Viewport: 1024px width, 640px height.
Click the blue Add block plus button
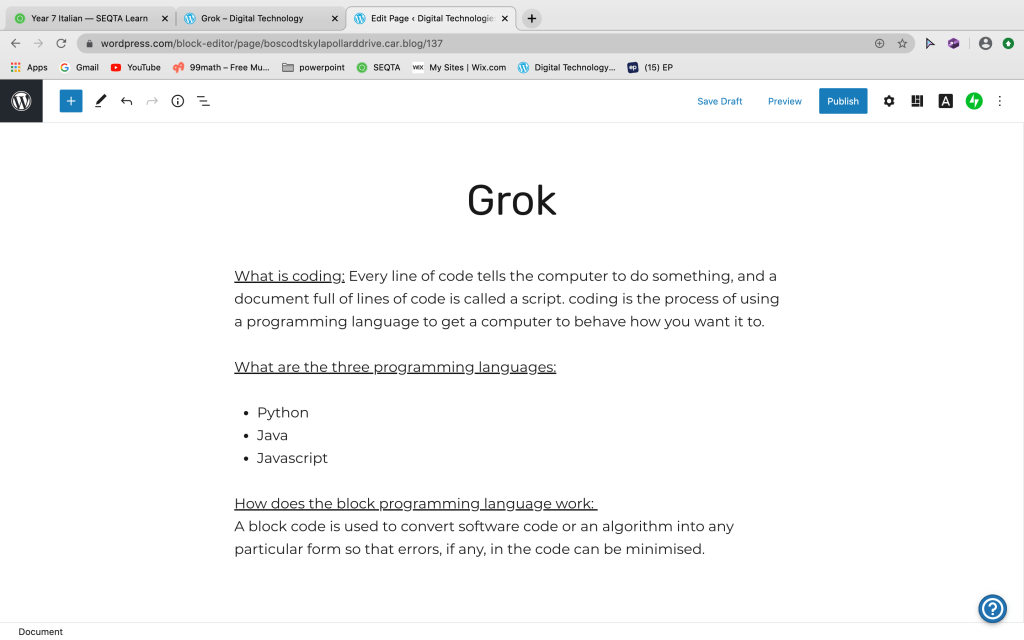point(70,101)
